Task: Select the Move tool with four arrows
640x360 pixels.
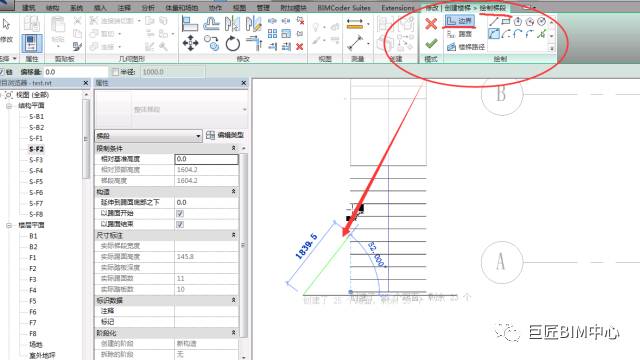Action: (190, 43)
